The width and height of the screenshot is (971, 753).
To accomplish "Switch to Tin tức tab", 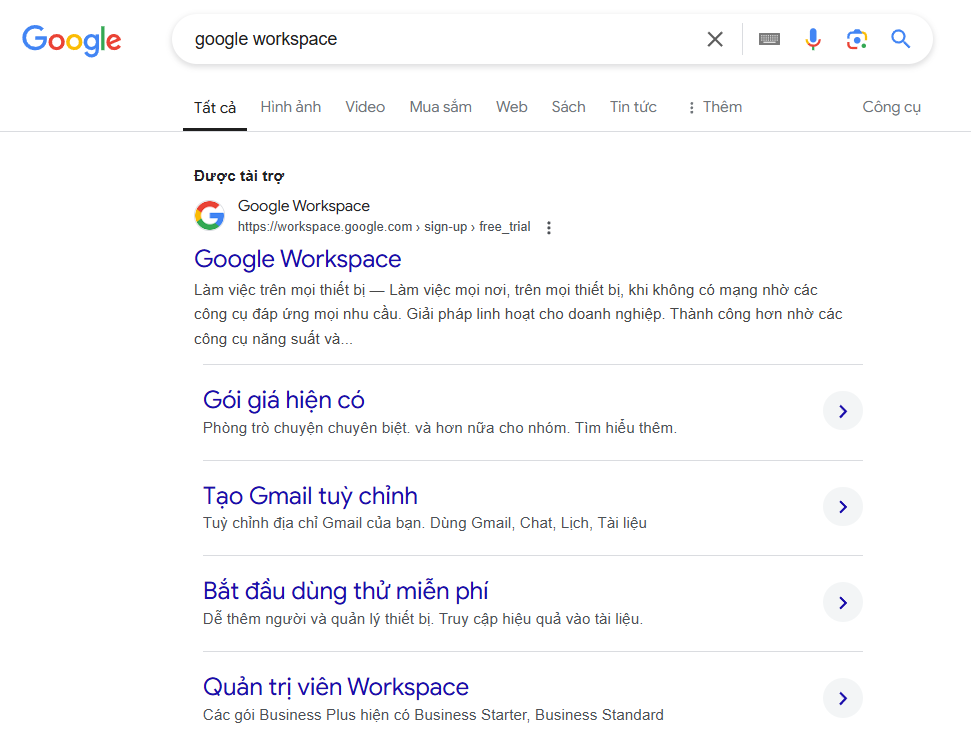I will point(633,107).
